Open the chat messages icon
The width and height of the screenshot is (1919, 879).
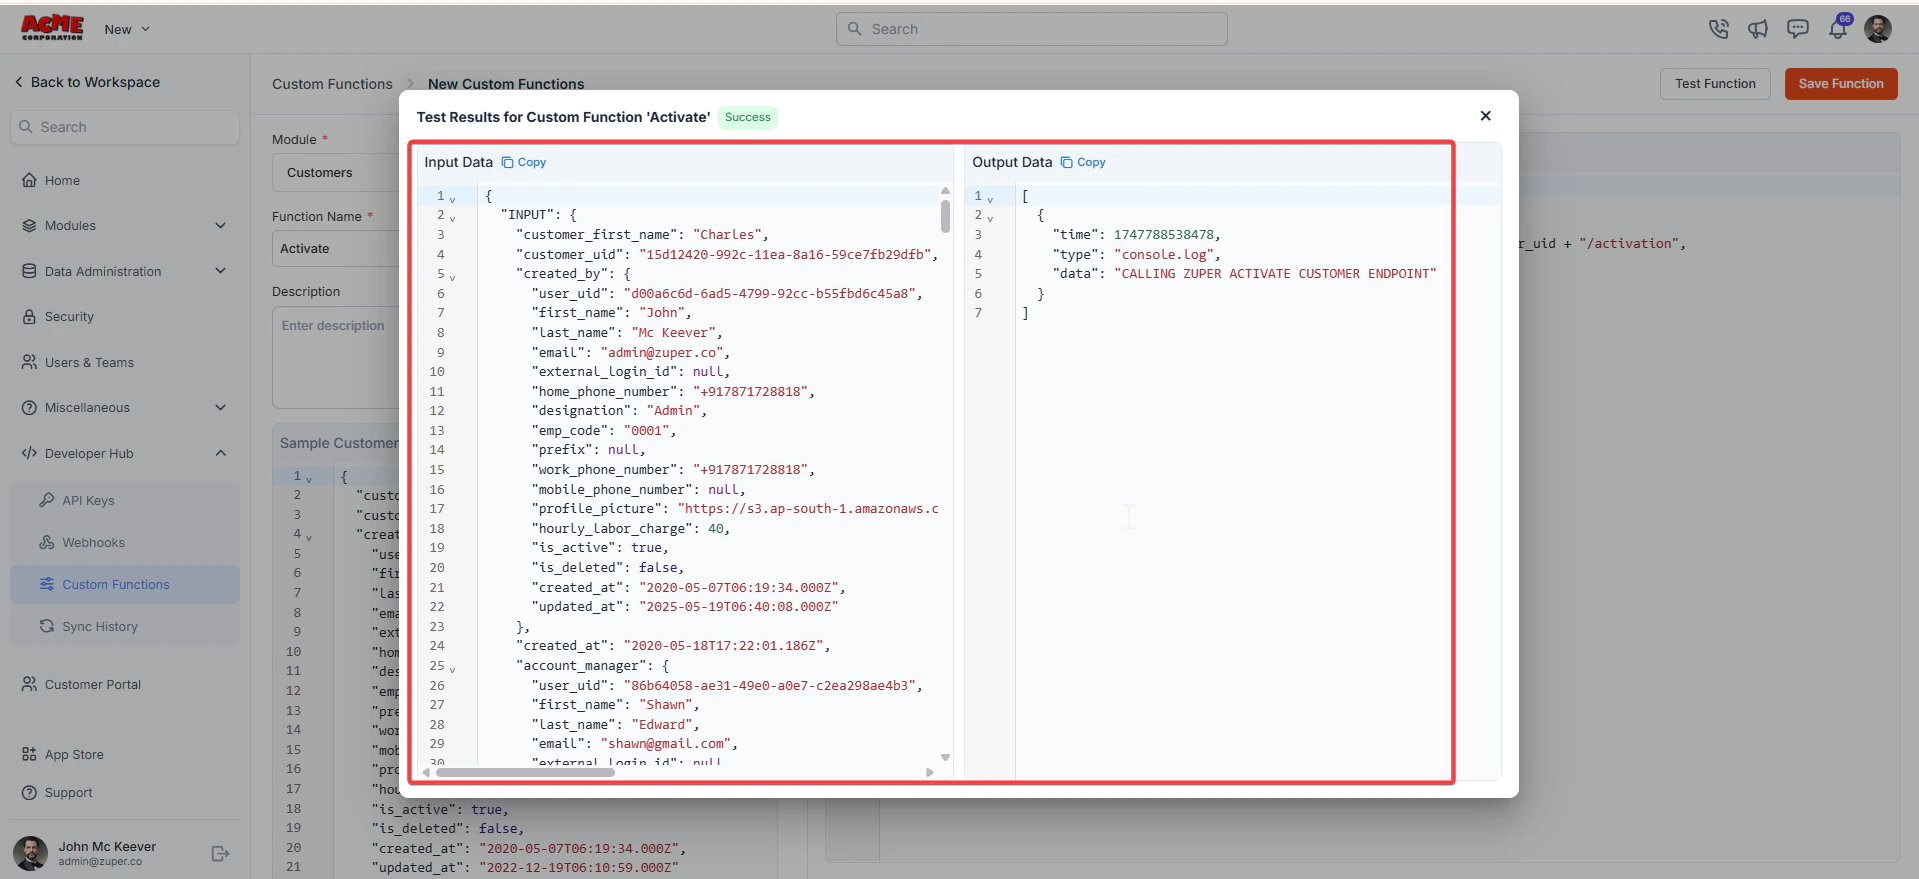tap(1798, 29)
